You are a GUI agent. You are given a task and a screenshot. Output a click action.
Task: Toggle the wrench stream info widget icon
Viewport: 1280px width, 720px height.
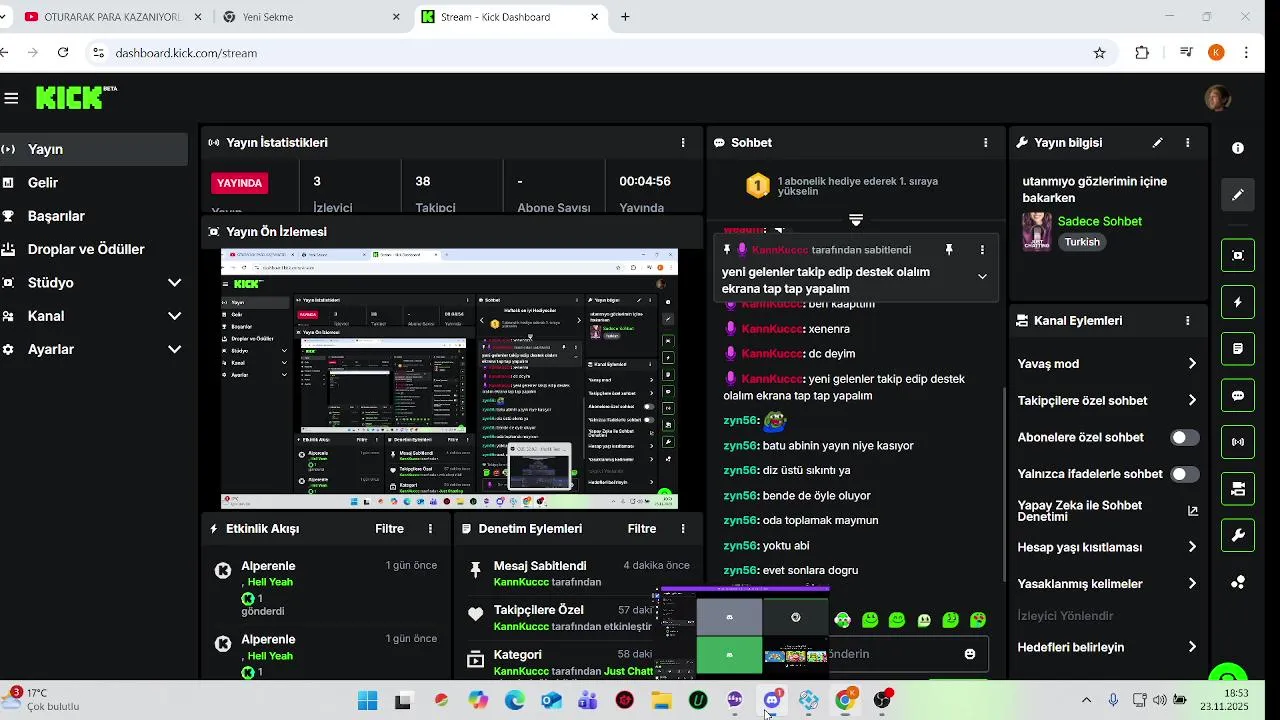[x=1238, y=536]
